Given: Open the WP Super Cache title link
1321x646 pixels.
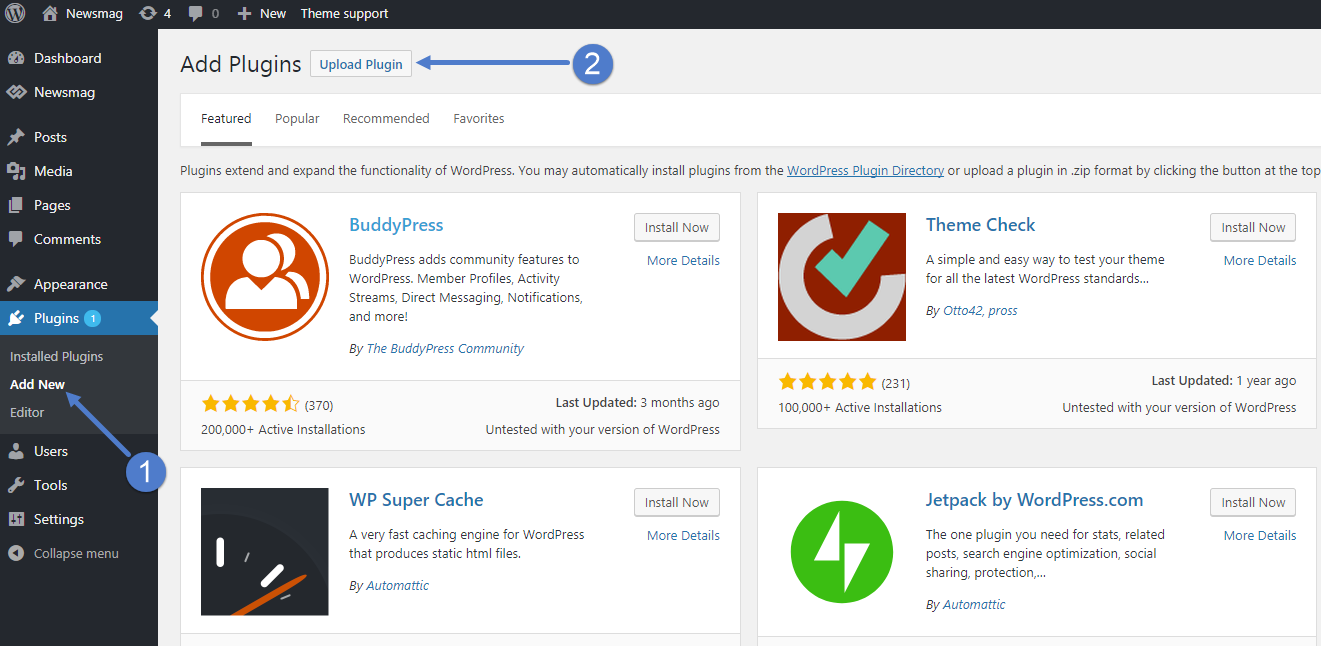Looking at the screenshot, I should pos(416,500).
